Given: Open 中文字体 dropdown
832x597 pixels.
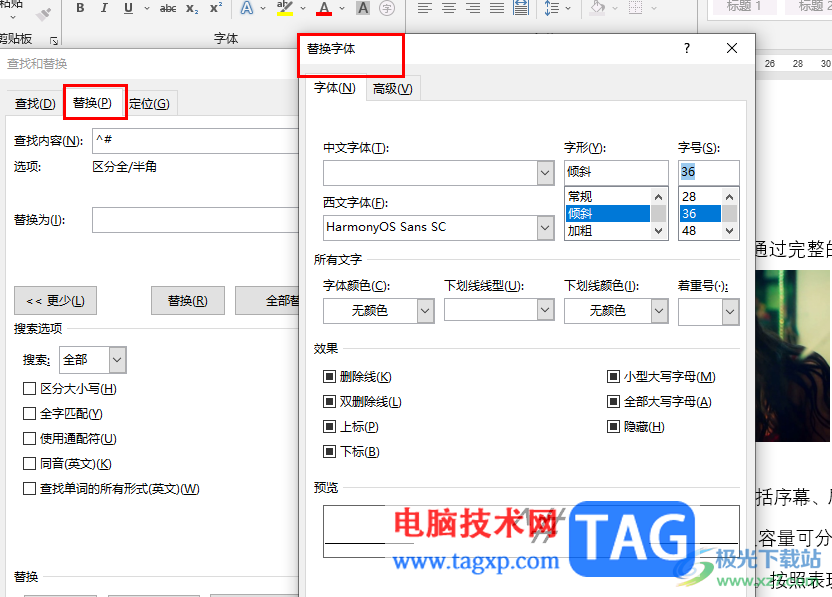Looking at the screenshot, I should (x=545, y=173).
